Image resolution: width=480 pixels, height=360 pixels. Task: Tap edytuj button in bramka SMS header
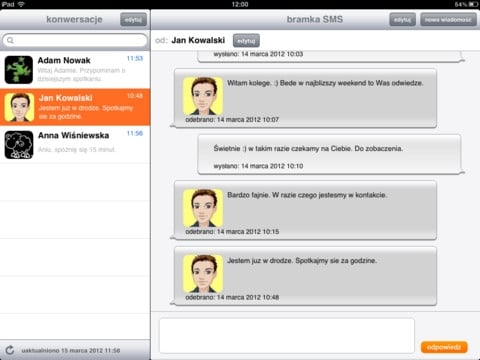coord(402,20)
